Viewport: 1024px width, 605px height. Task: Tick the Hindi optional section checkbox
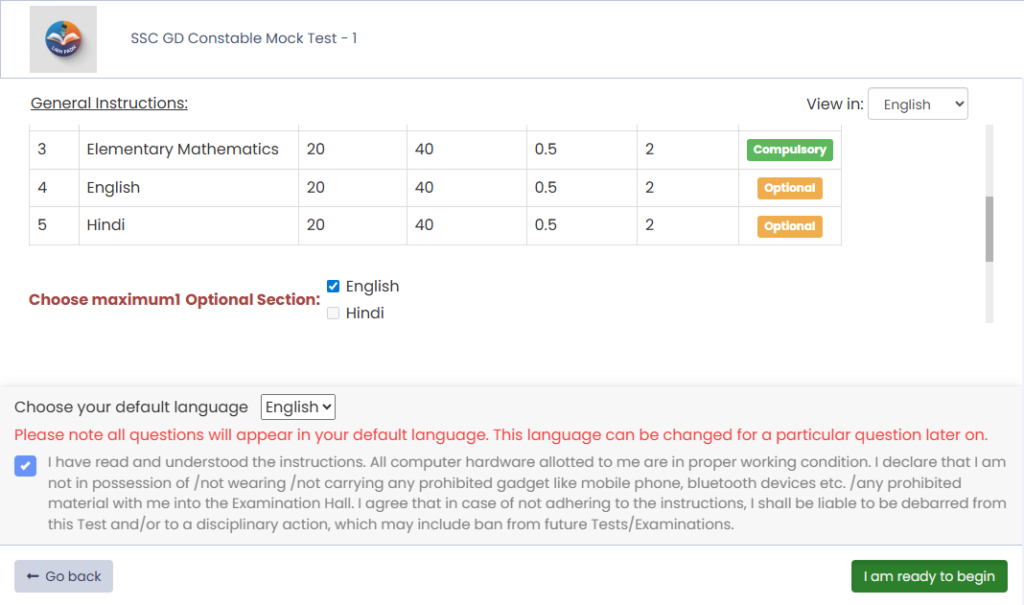(x=334, y=313)
